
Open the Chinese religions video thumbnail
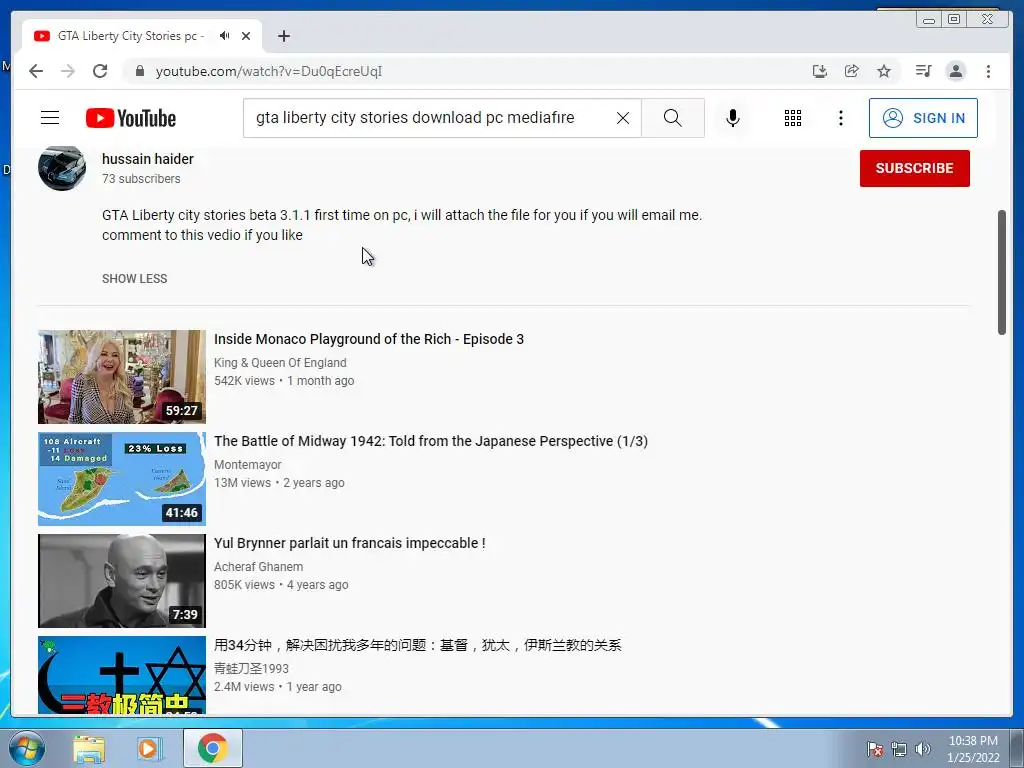[121, 675]
